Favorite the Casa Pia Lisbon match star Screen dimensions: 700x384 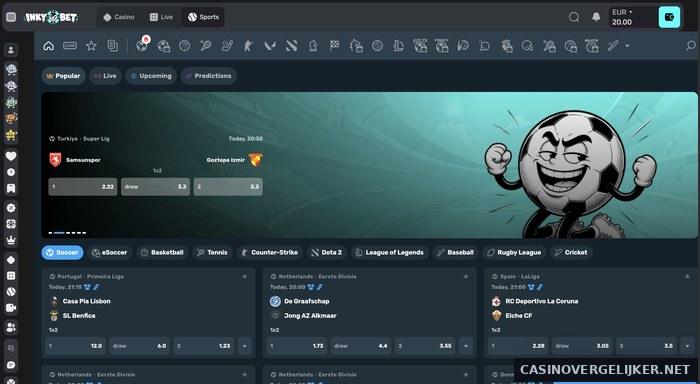pyautogui.click(x=244, y=276)
